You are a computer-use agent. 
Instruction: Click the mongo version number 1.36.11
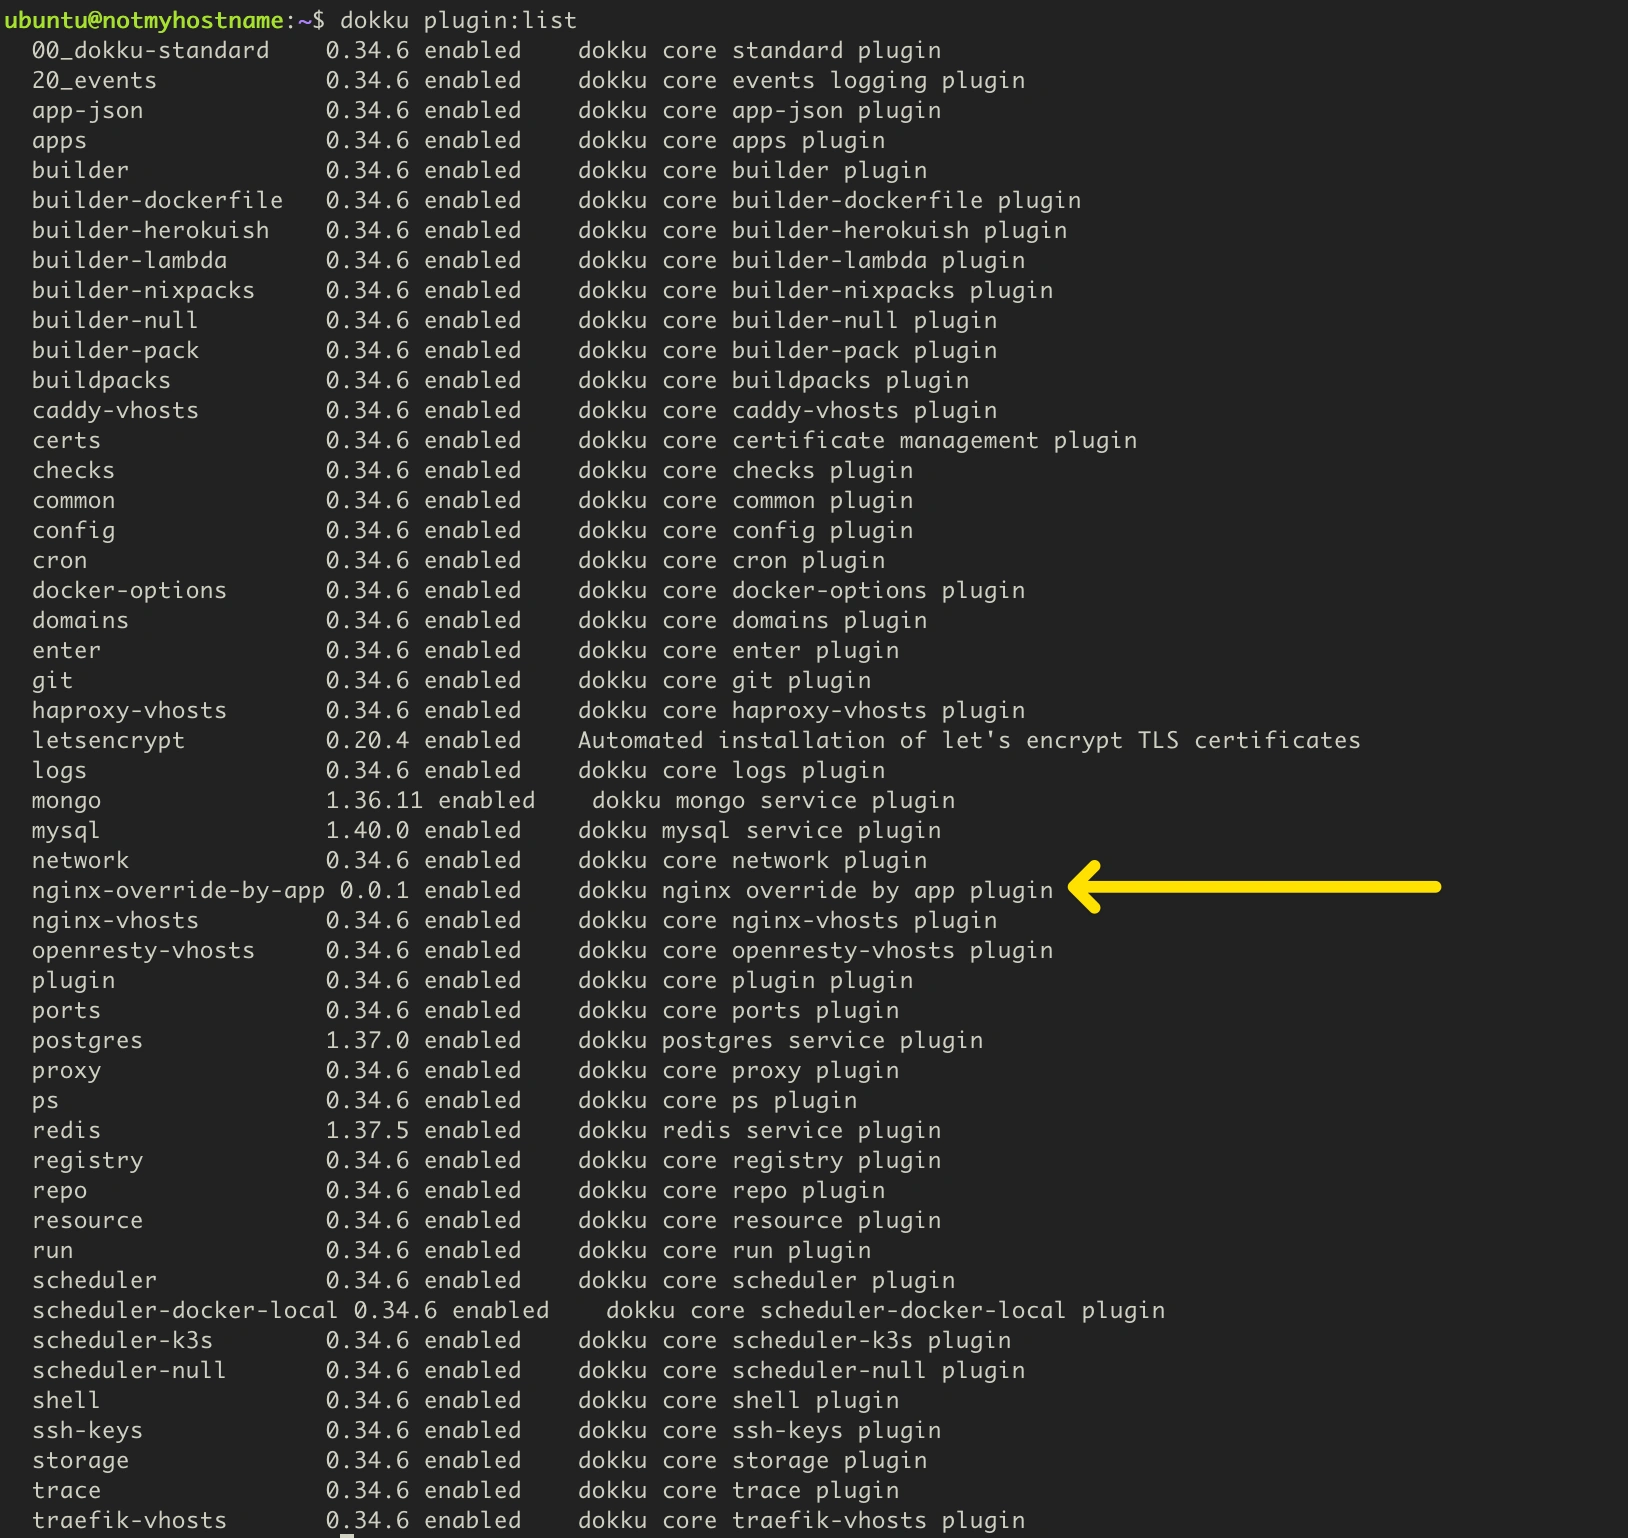tap(374, 800)
